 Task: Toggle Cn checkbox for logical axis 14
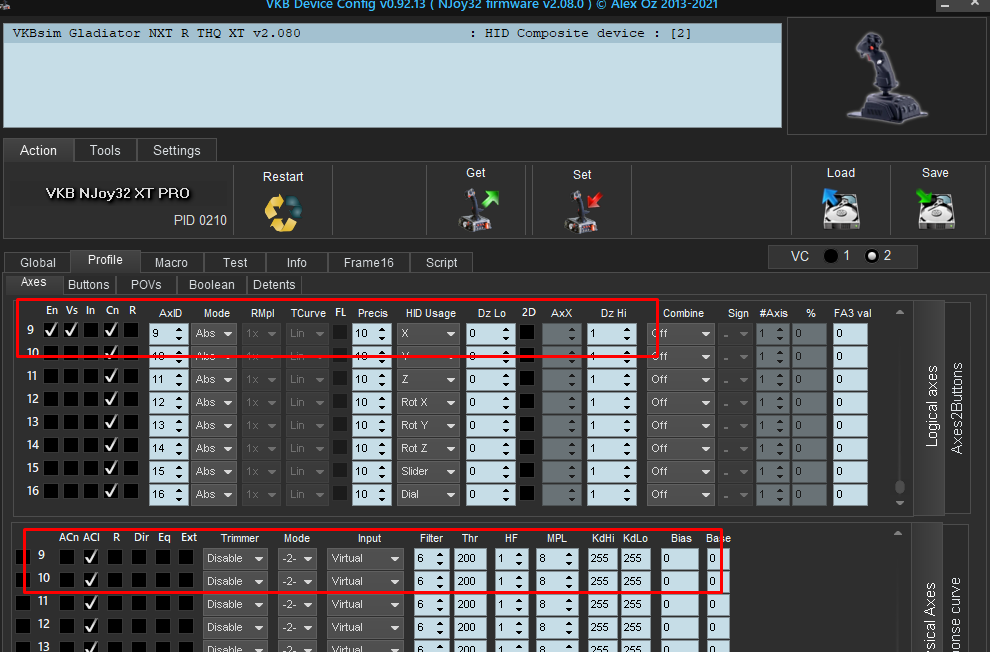111,445
